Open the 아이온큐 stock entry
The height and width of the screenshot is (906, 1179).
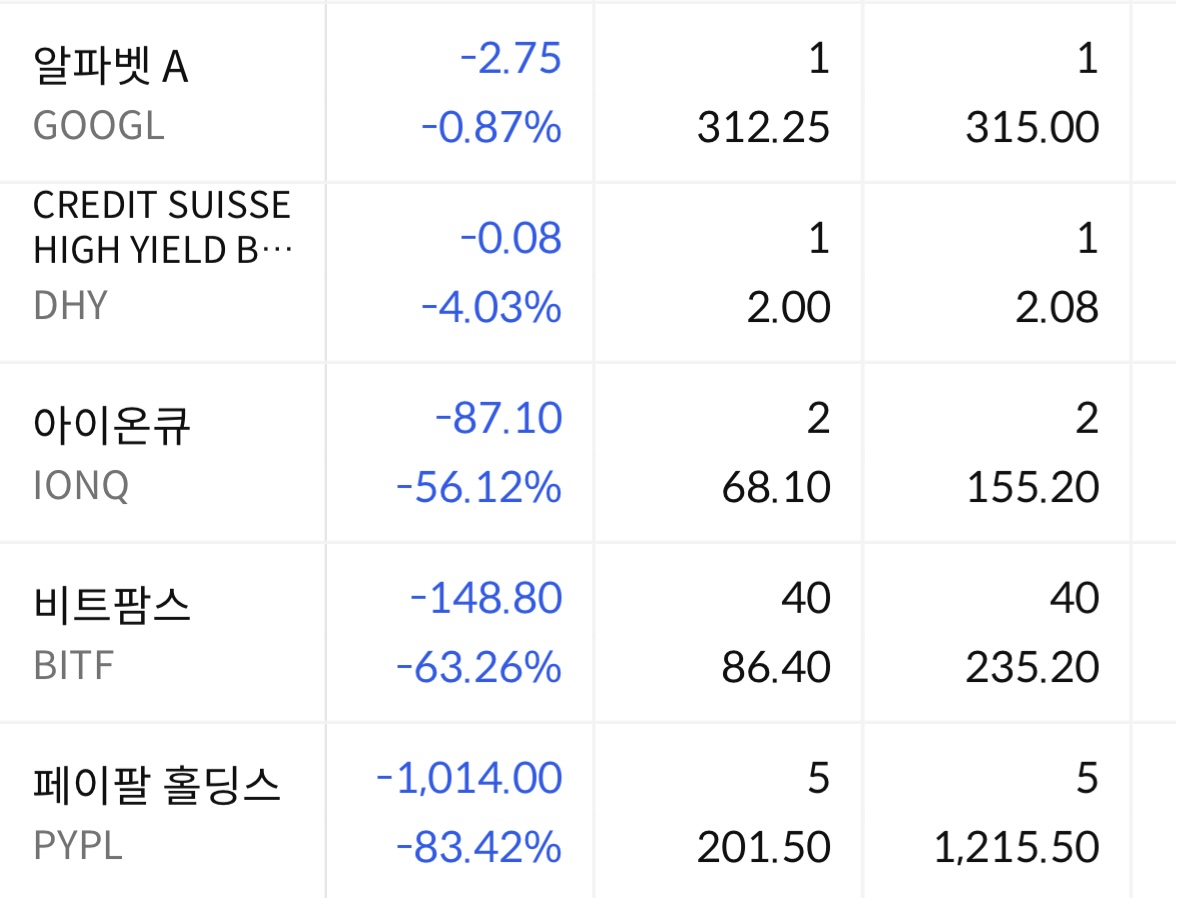coord(111,425)
